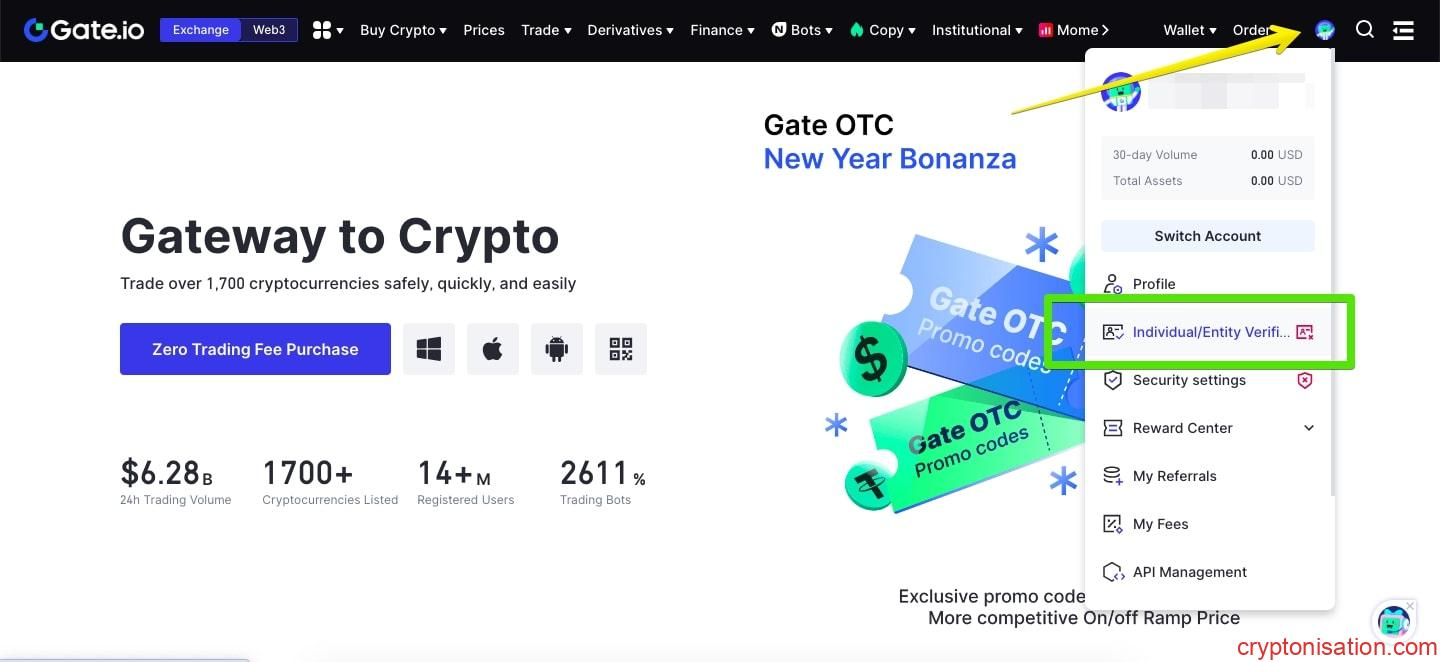Select Individual/Entity Verification menu item
This screenshot has height=662, width=1440.
point(1210,332)
